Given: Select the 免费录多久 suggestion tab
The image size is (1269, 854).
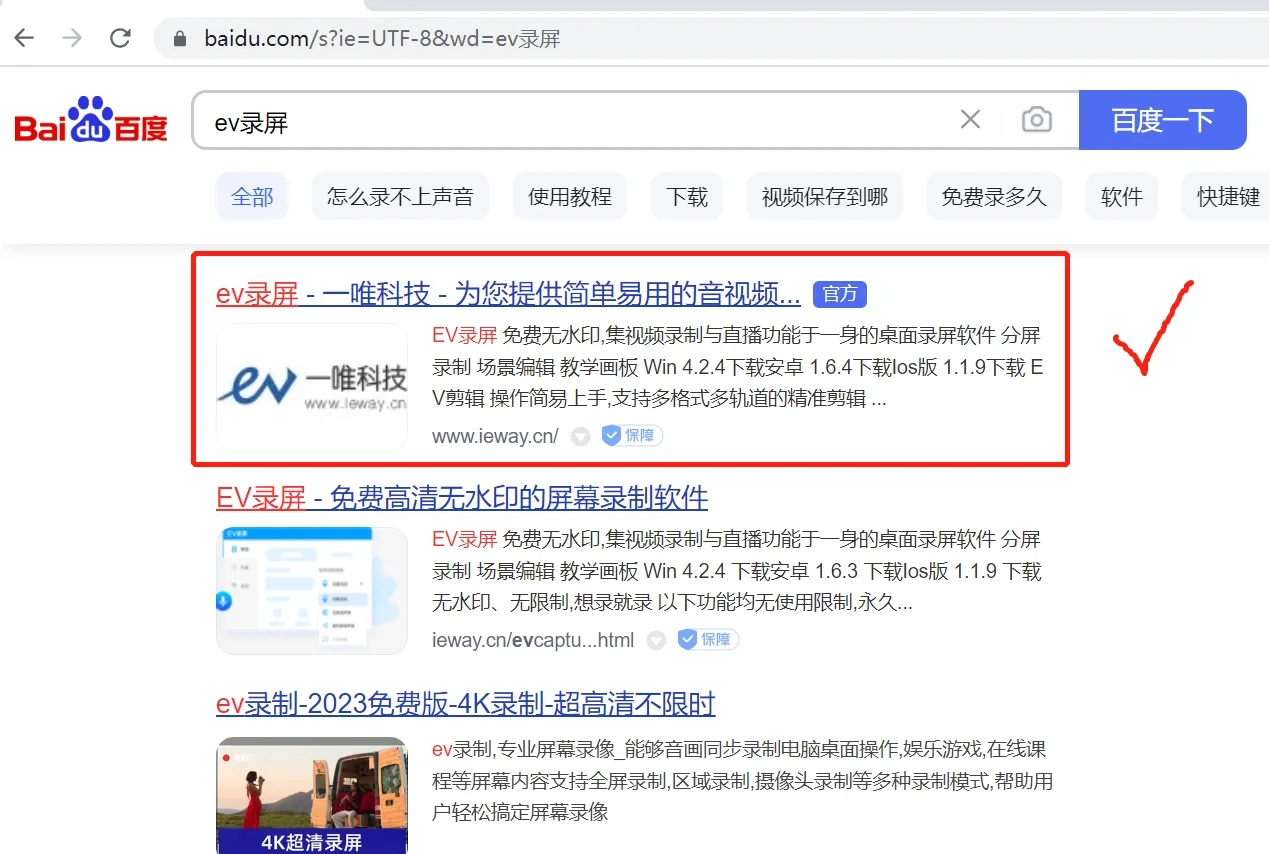Looking at the screenshot, I should point(994,197).
